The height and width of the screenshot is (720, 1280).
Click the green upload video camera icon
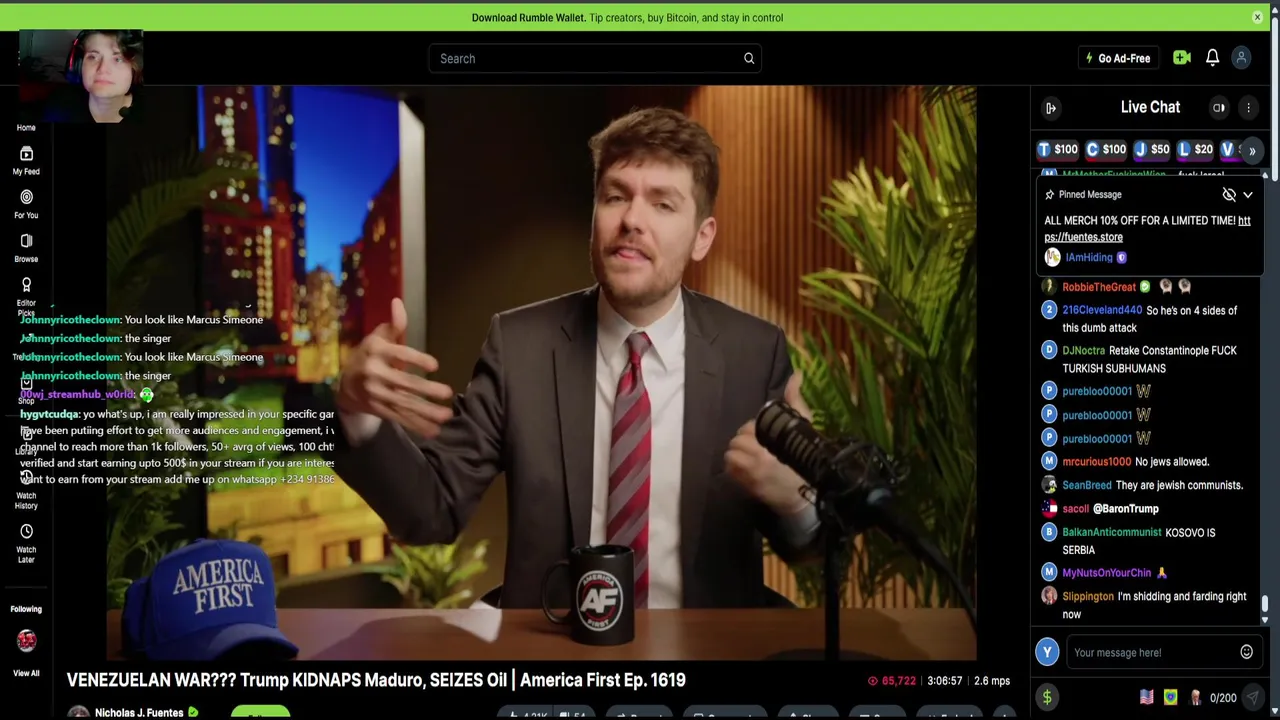[x=1182, y=58]
